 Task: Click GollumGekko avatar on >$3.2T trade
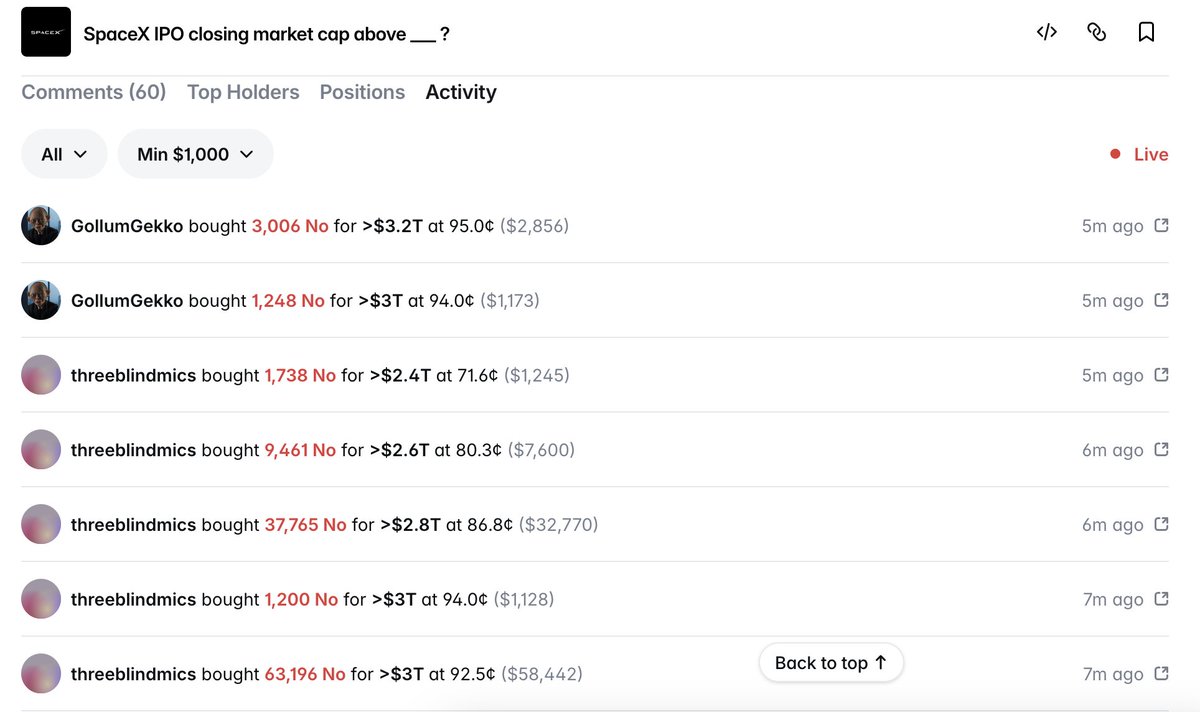click(x=41, y=226)
